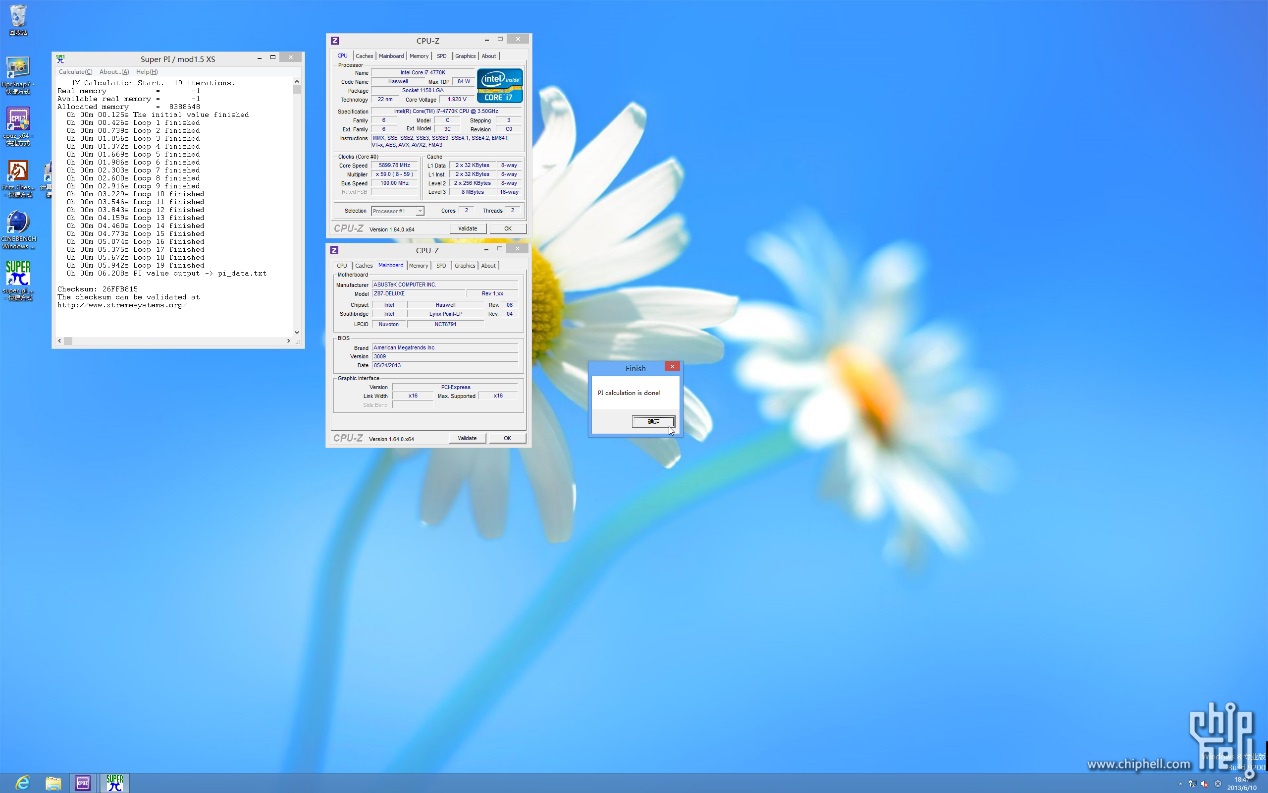The width and height of the screenshot is (1268, 793).
Task: Select About tab in lower CPU-Z window
Action: tap(489, 266)
